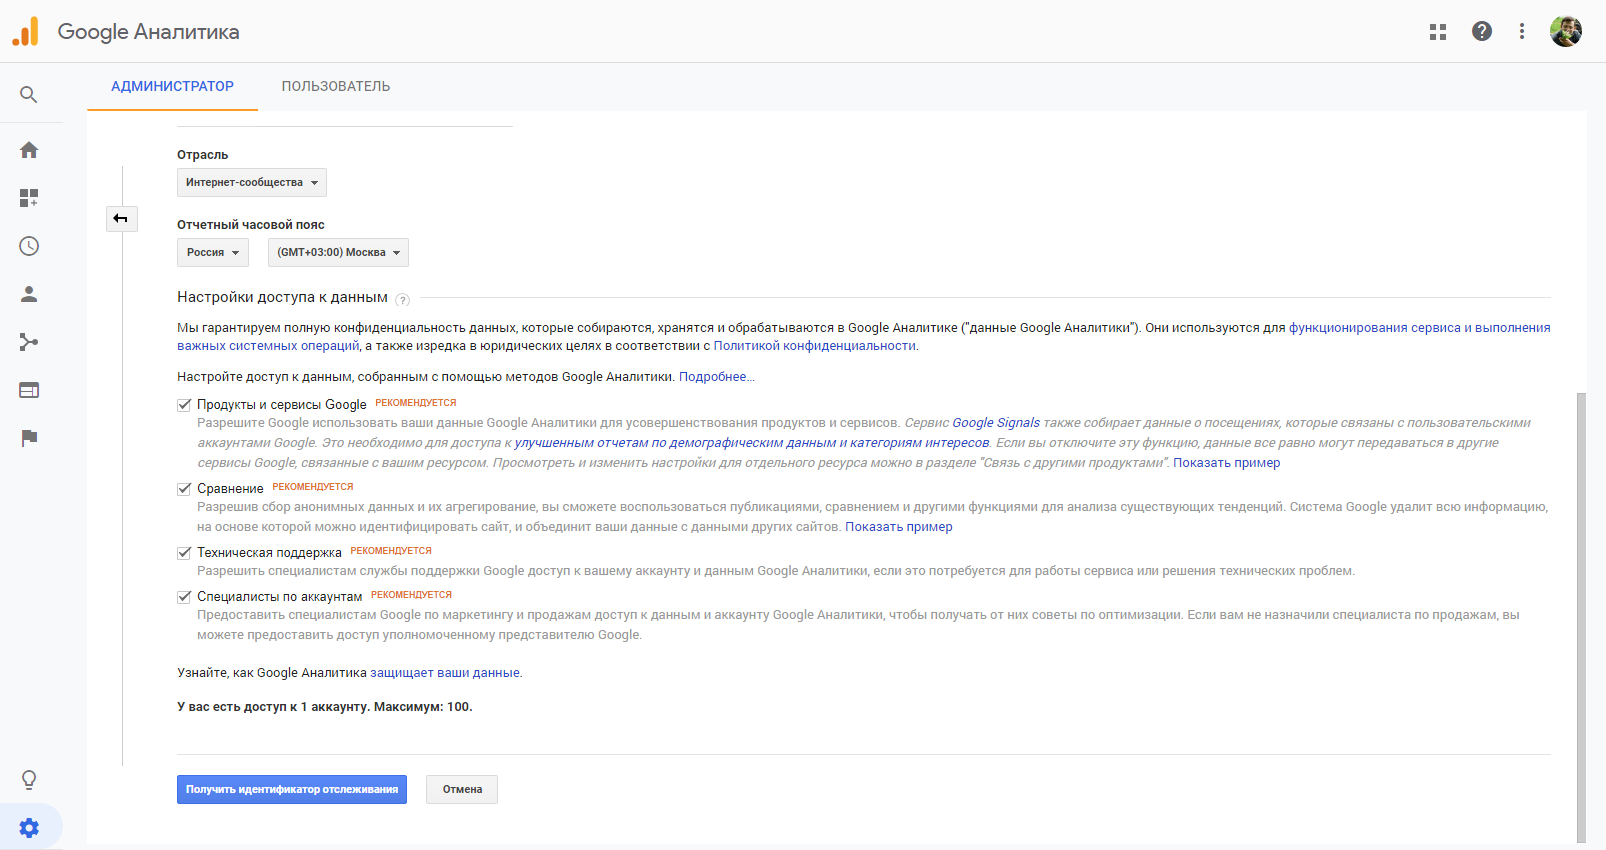Open the Россия country dropdown
This screenshot has width=1606, height=850.
click(x=213, y=252)
